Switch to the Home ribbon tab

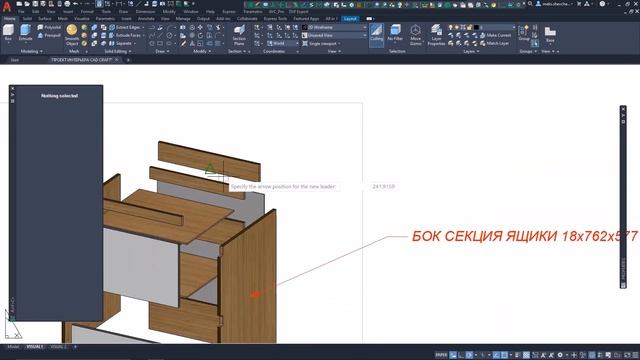9,19
